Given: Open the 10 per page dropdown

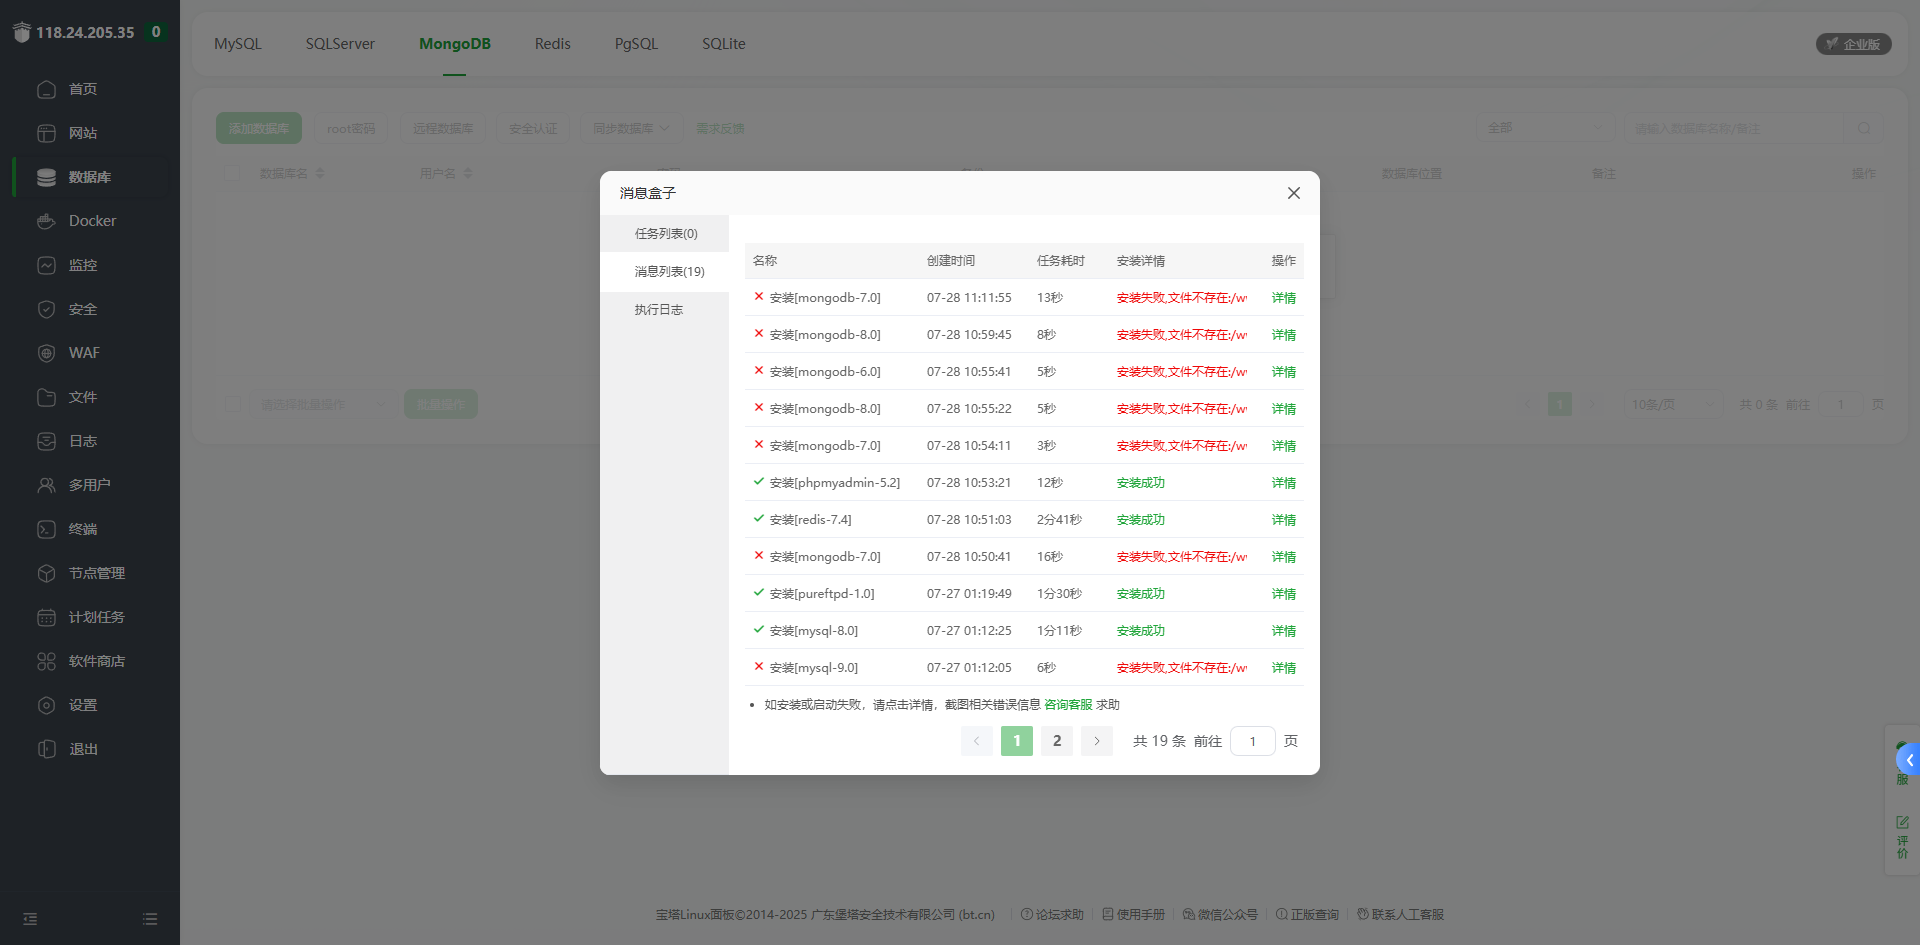Looking at the screenshot, I should pos(1670,404).
